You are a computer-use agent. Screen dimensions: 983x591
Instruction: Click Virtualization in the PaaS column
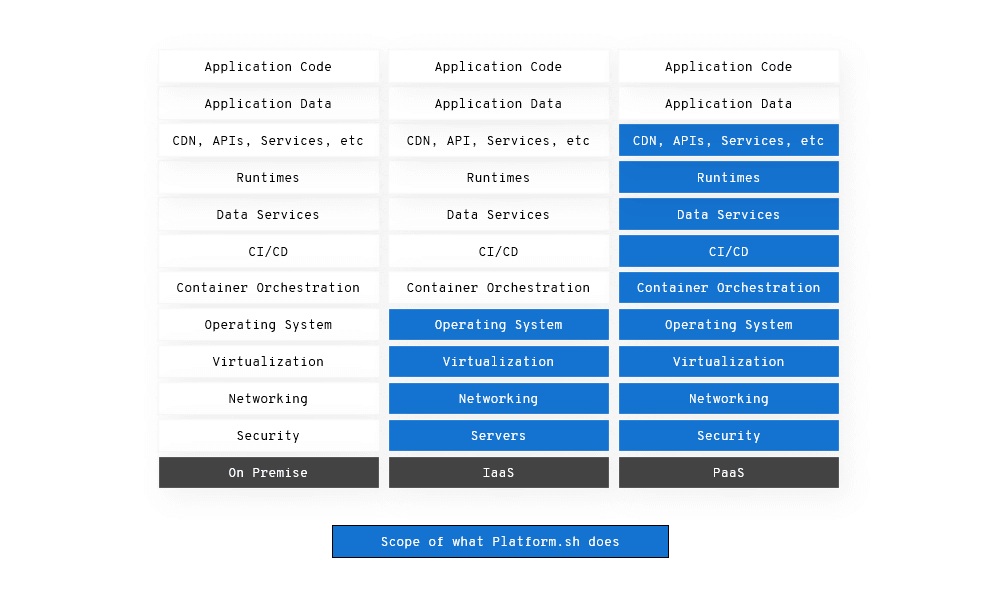pyautogui.click(x=728, y=361)
